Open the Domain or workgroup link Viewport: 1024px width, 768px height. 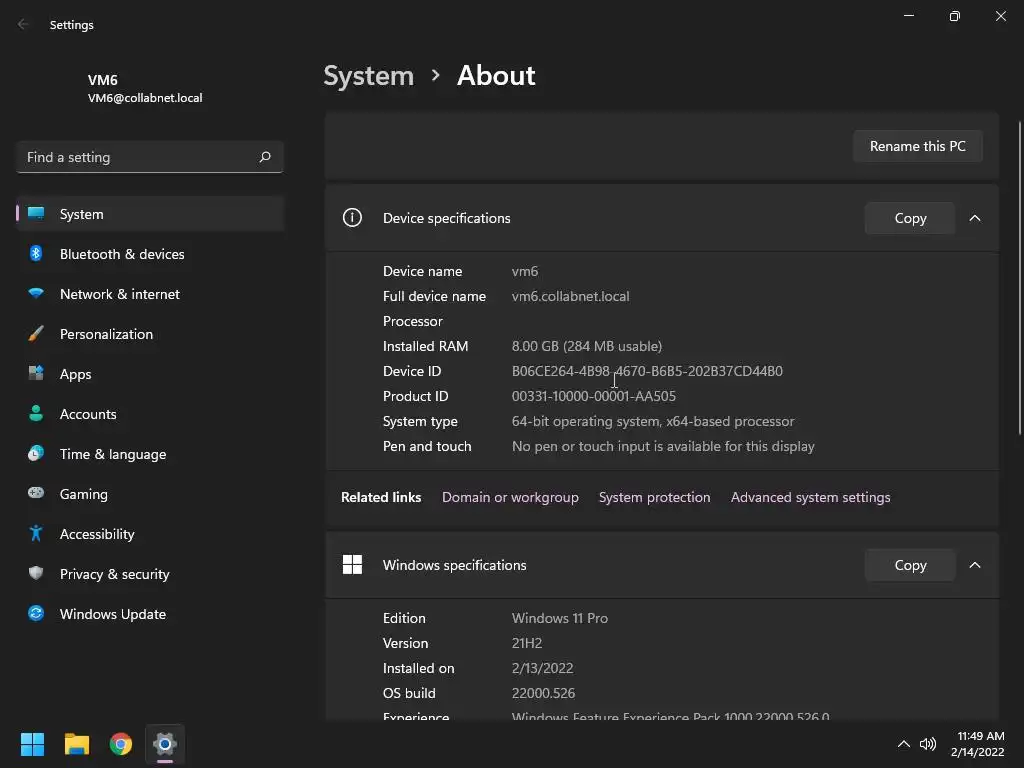510,497
